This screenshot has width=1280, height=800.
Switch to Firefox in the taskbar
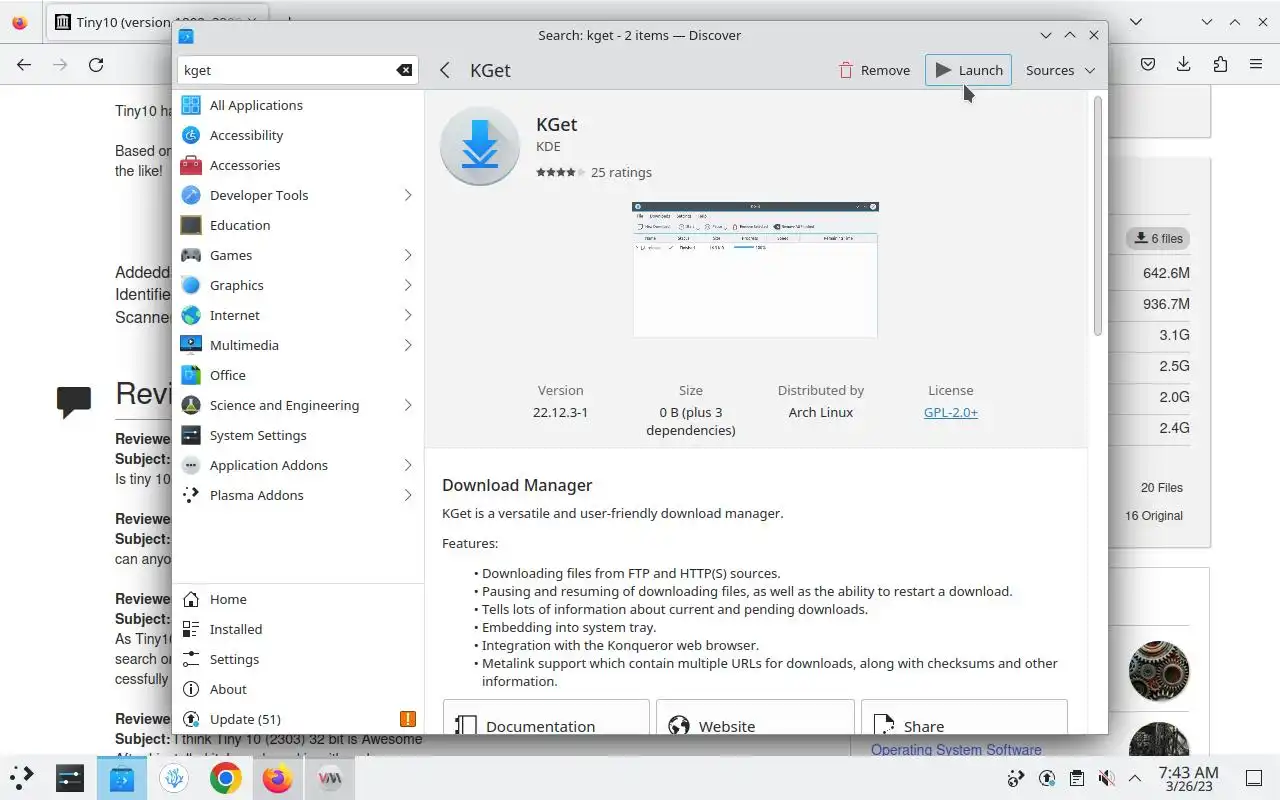click(278, 778)
